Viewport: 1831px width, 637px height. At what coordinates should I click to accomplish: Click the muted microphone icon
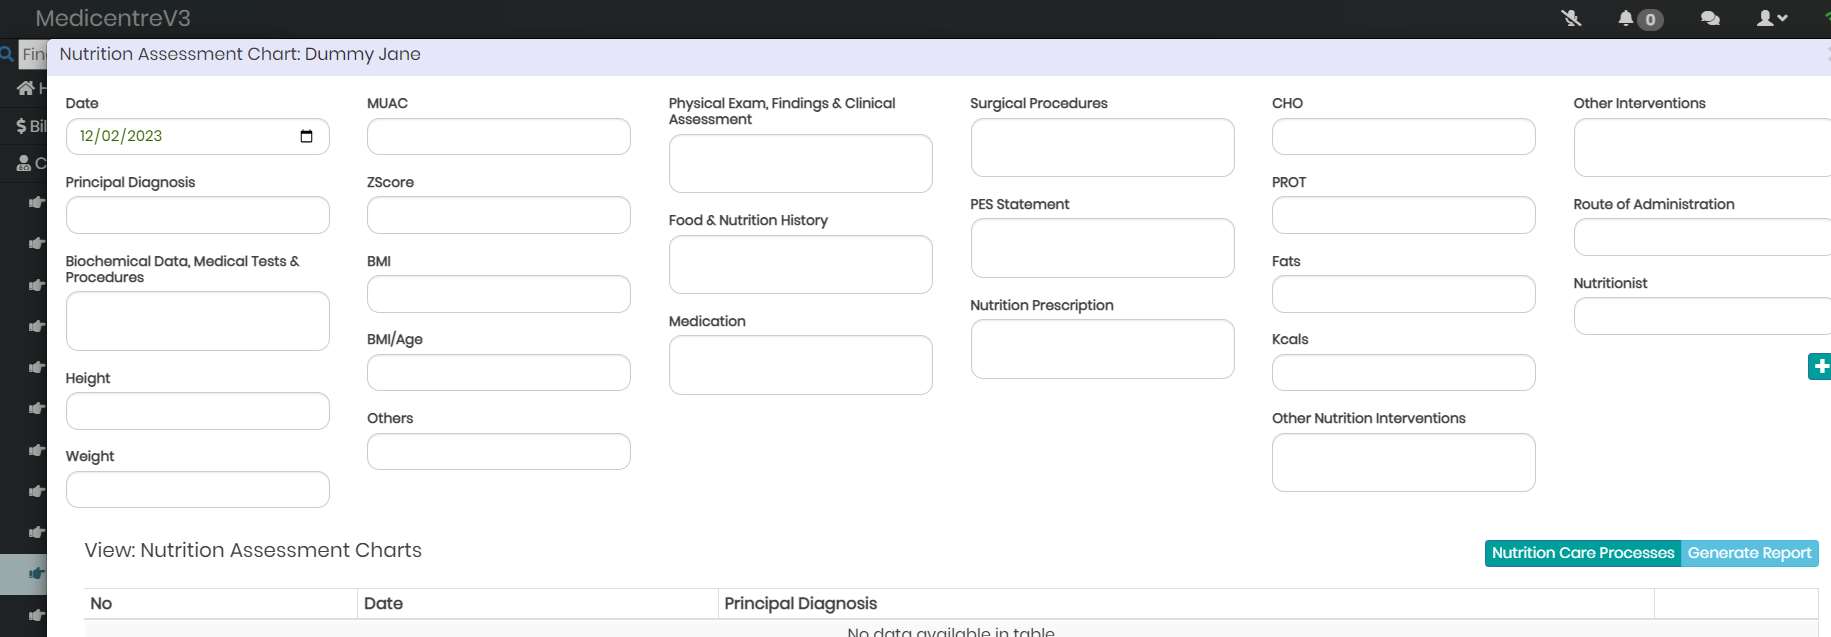(x=1571, y=18)
